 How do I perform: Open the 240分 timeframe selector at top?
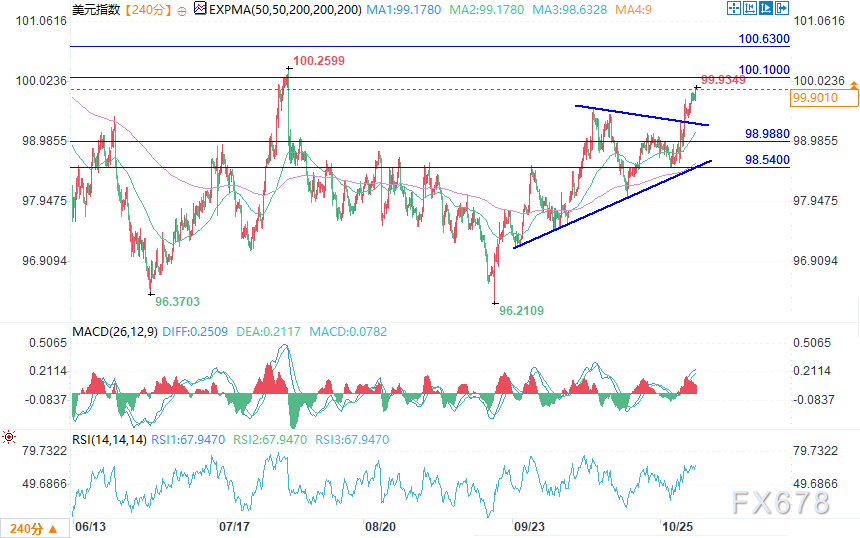[156, 8]
